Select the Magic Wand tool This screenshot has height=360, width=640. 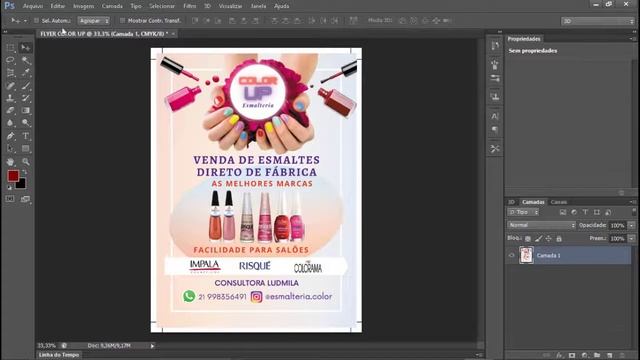click(x=26, y=60)
